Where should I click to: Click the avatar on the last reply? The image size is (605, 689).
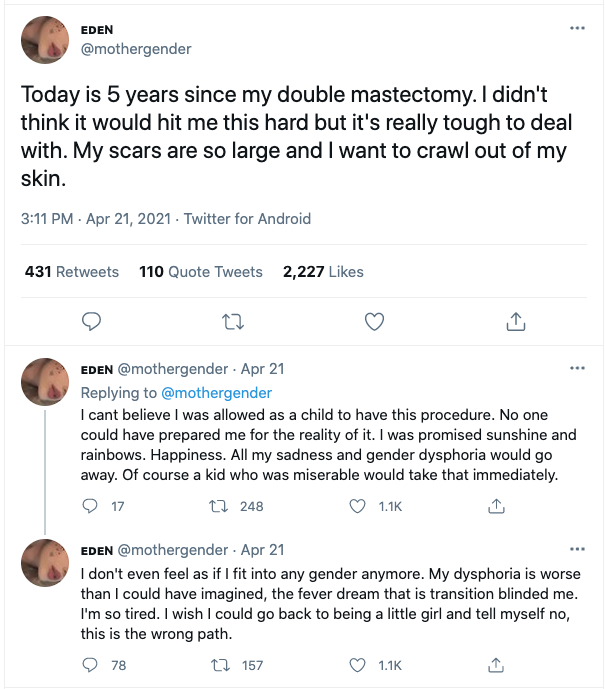[x=44, y=561]
